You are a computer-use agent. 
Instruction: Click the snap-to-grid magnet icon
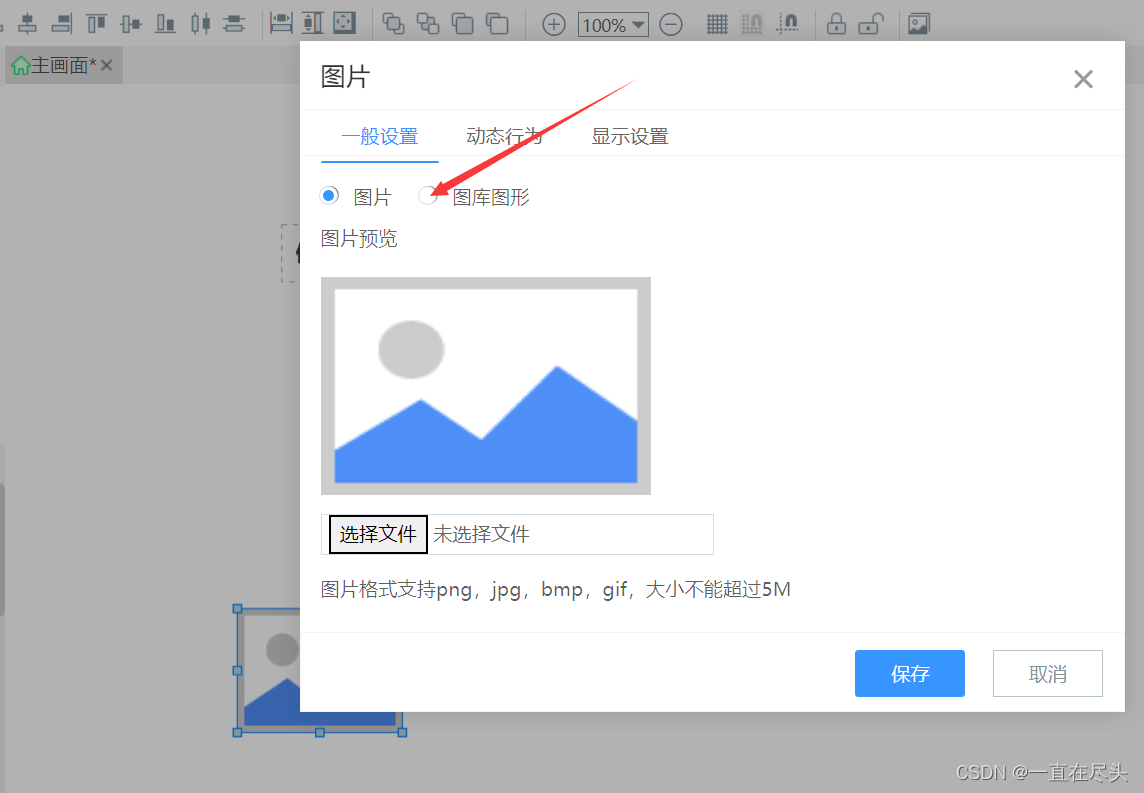coord(752,24)
